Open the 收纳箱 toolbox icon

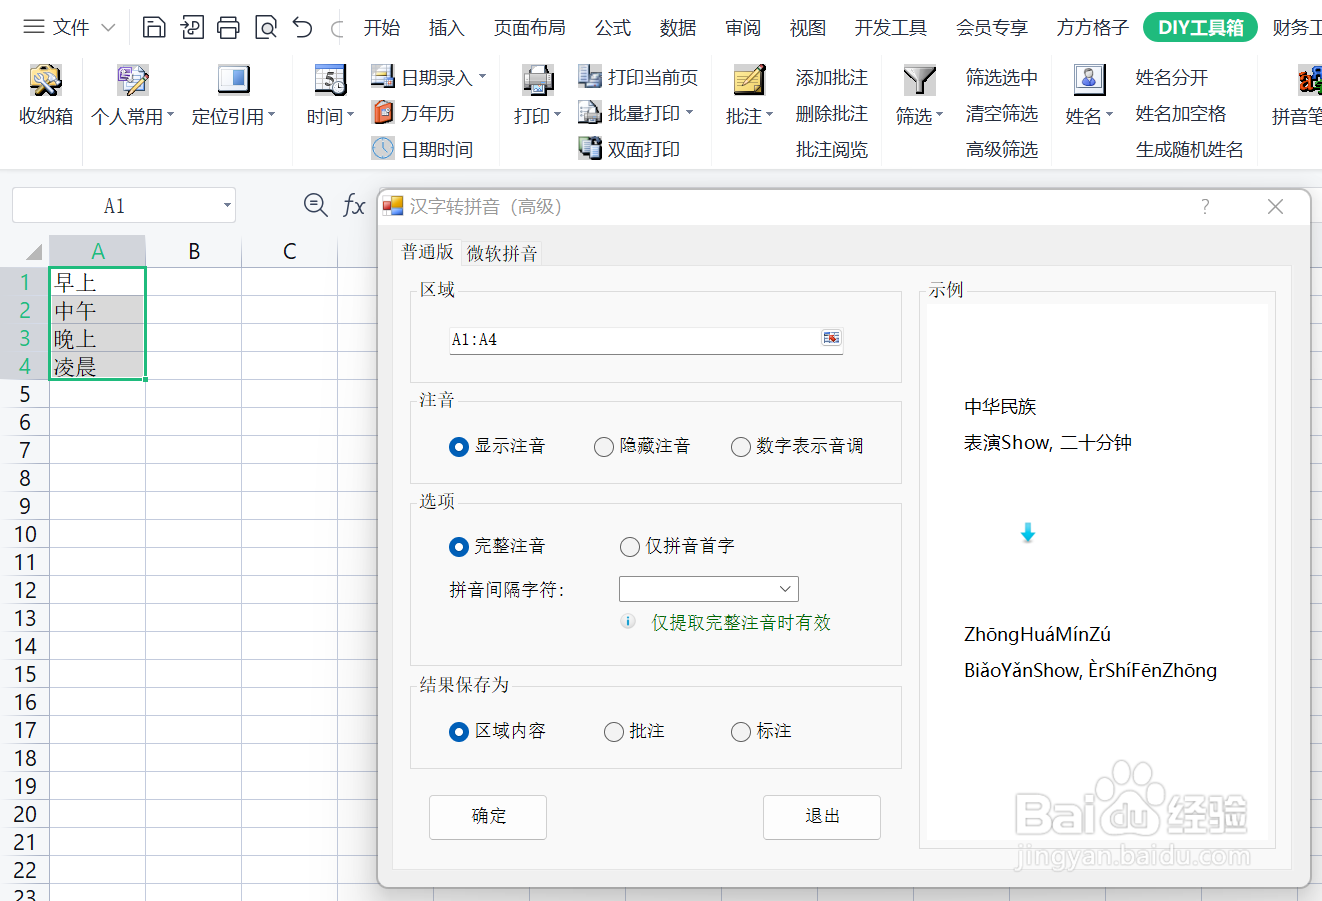[x=46, y=80]
